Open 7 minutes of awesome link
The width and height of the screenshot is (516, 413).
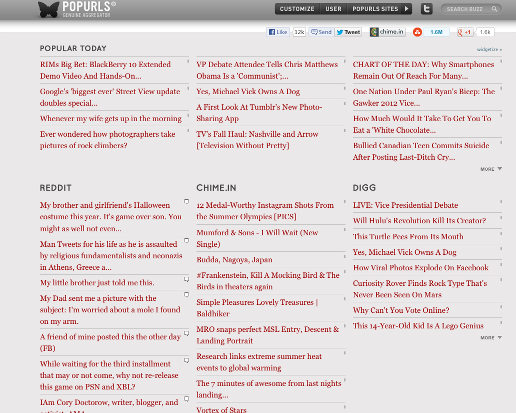tap(269, 389)
